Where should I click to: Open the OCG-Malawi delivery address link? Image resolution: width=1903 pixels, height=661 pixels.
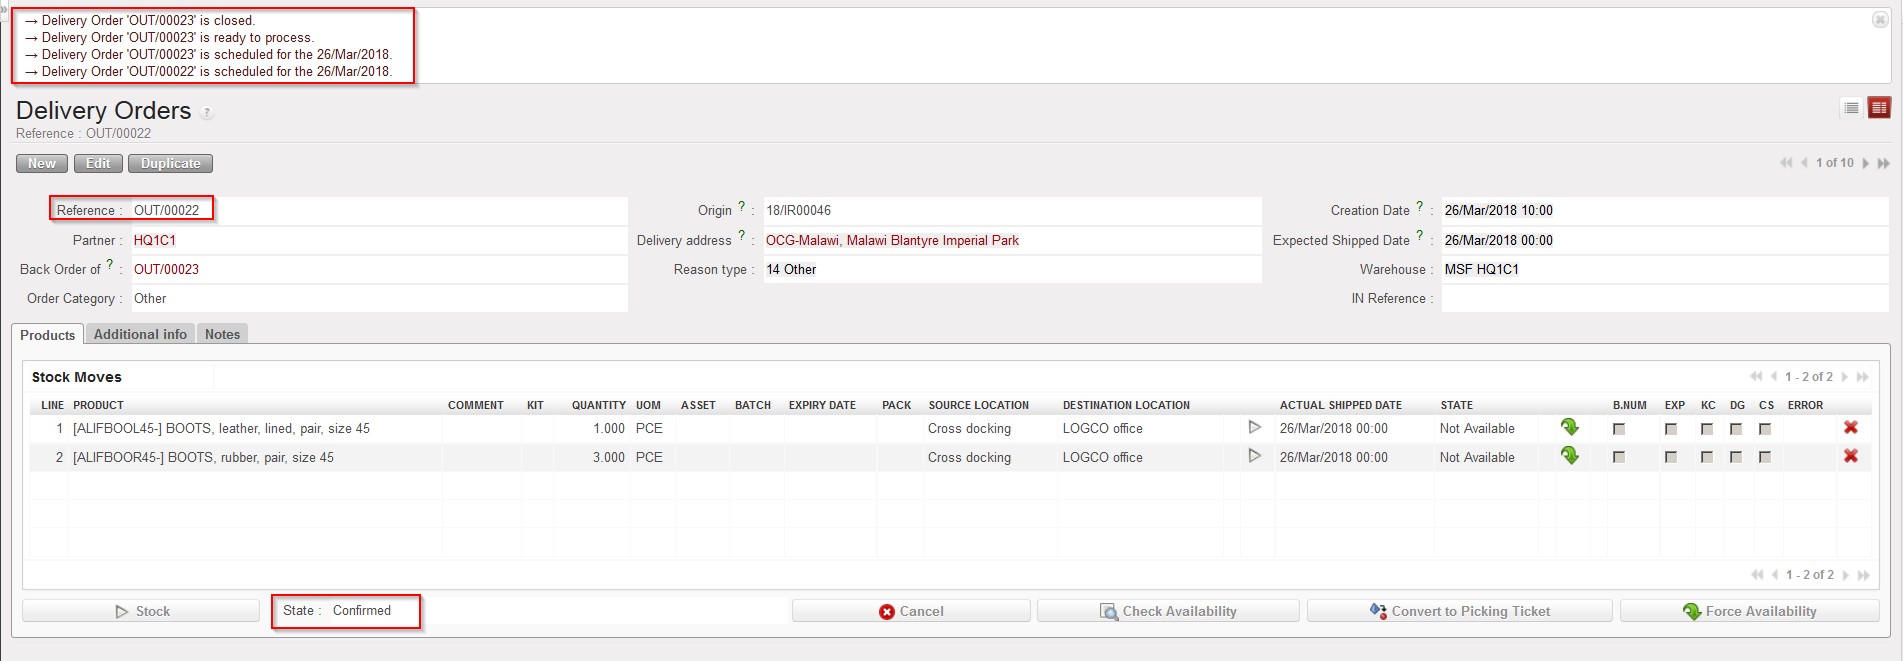pyautogui.click(x=891, y=240)
